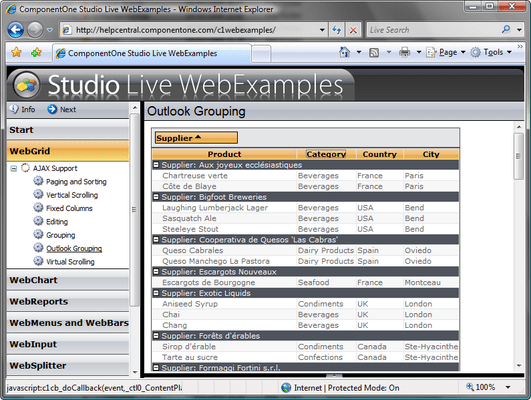Viewport: 531px width, 400px height.
Task: Click the Chartreuse verte product cell
Action: 225,175
